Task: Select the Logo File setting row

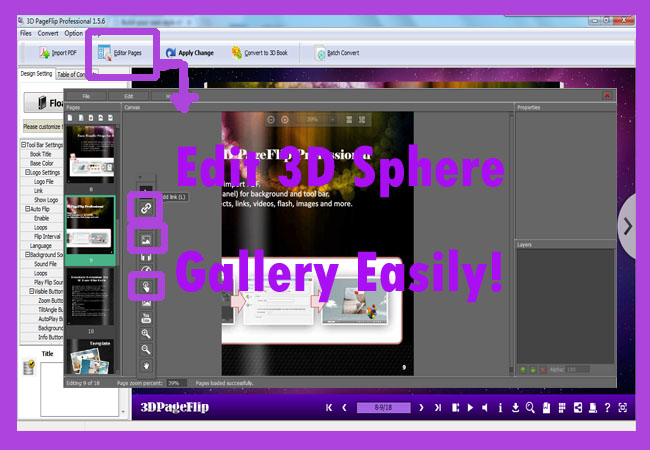Action: coord(42,181)
